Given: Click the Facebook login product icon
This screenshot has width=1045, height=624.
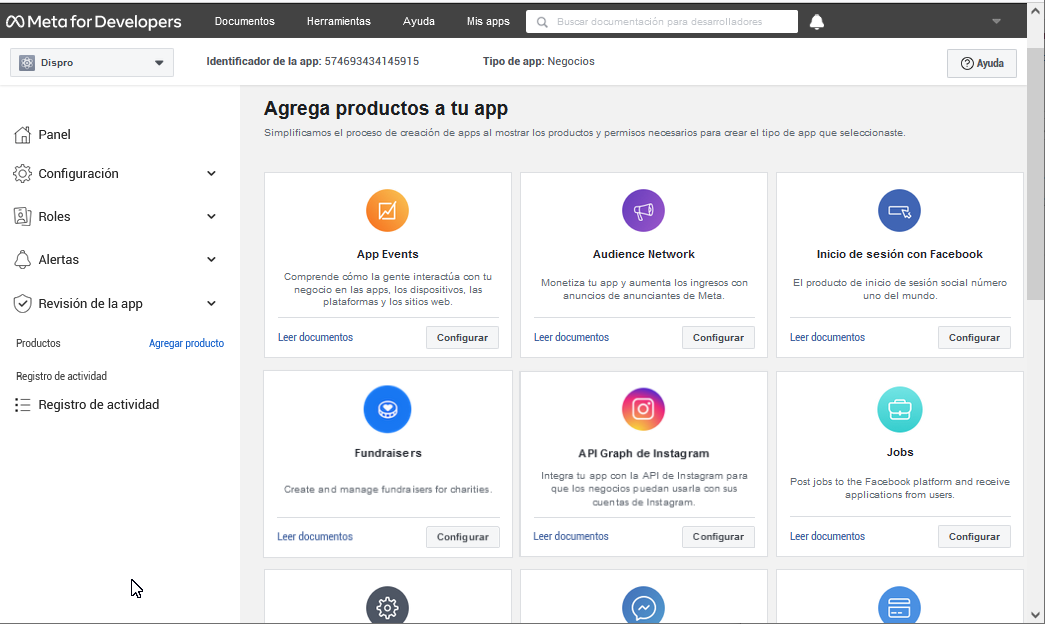Looking at the screenshot, I should (x=899, y=211).
